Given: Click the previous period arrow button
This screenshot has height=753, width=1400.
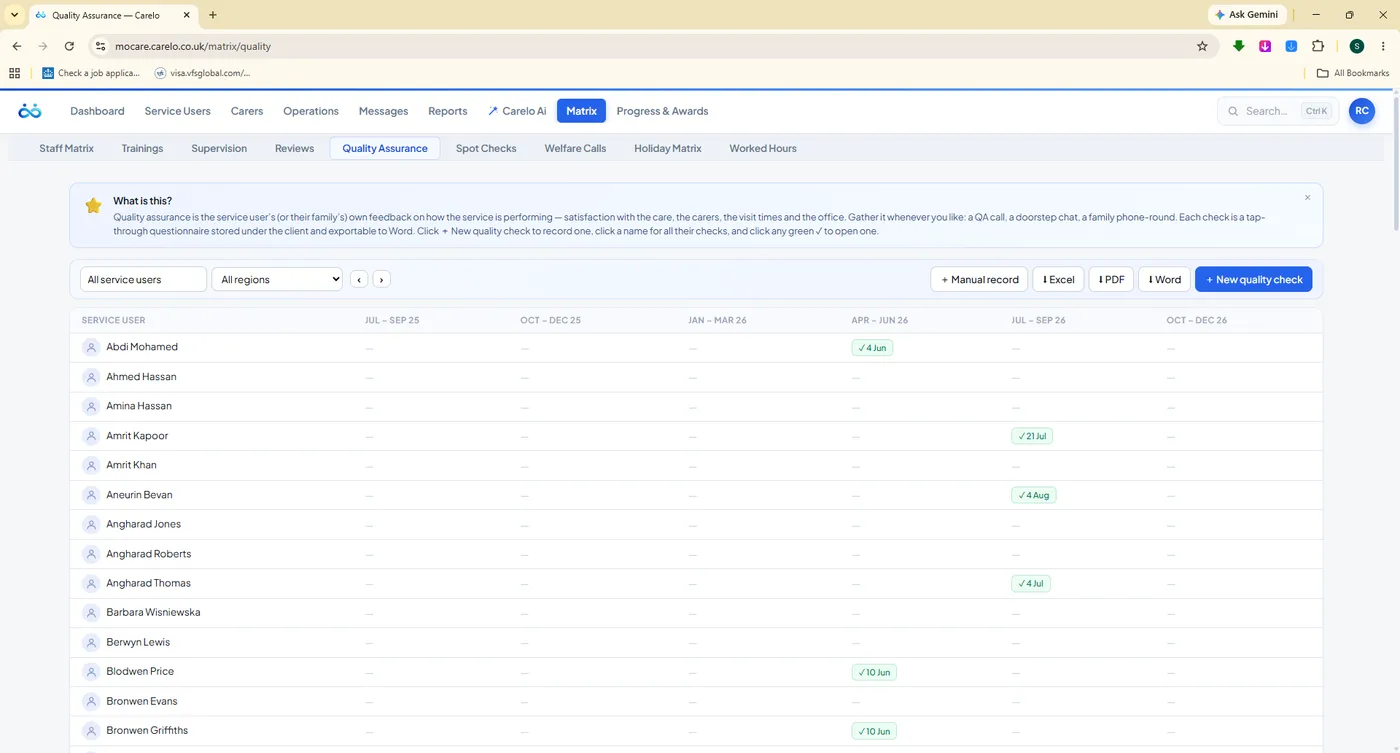Looking at the screenshot, I should pyautogui.click(x=359, y=280).
